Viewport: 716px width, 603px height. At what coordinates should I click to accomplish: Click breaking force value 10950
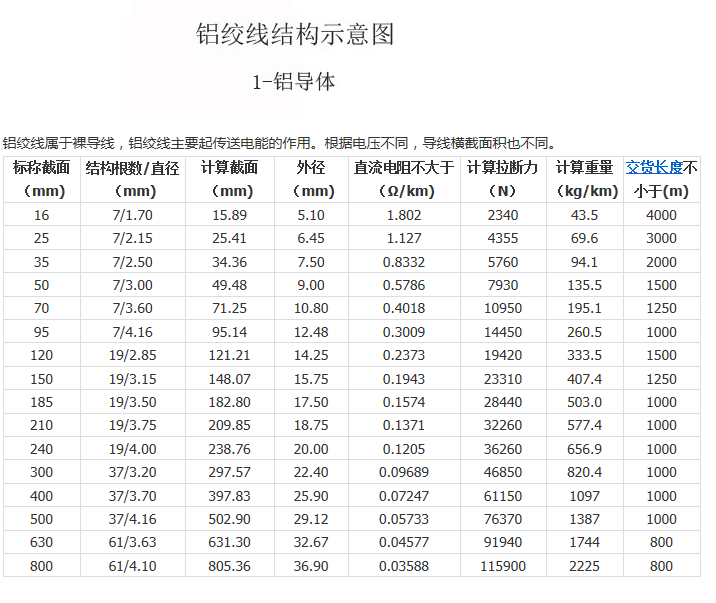tap(503, 308)
